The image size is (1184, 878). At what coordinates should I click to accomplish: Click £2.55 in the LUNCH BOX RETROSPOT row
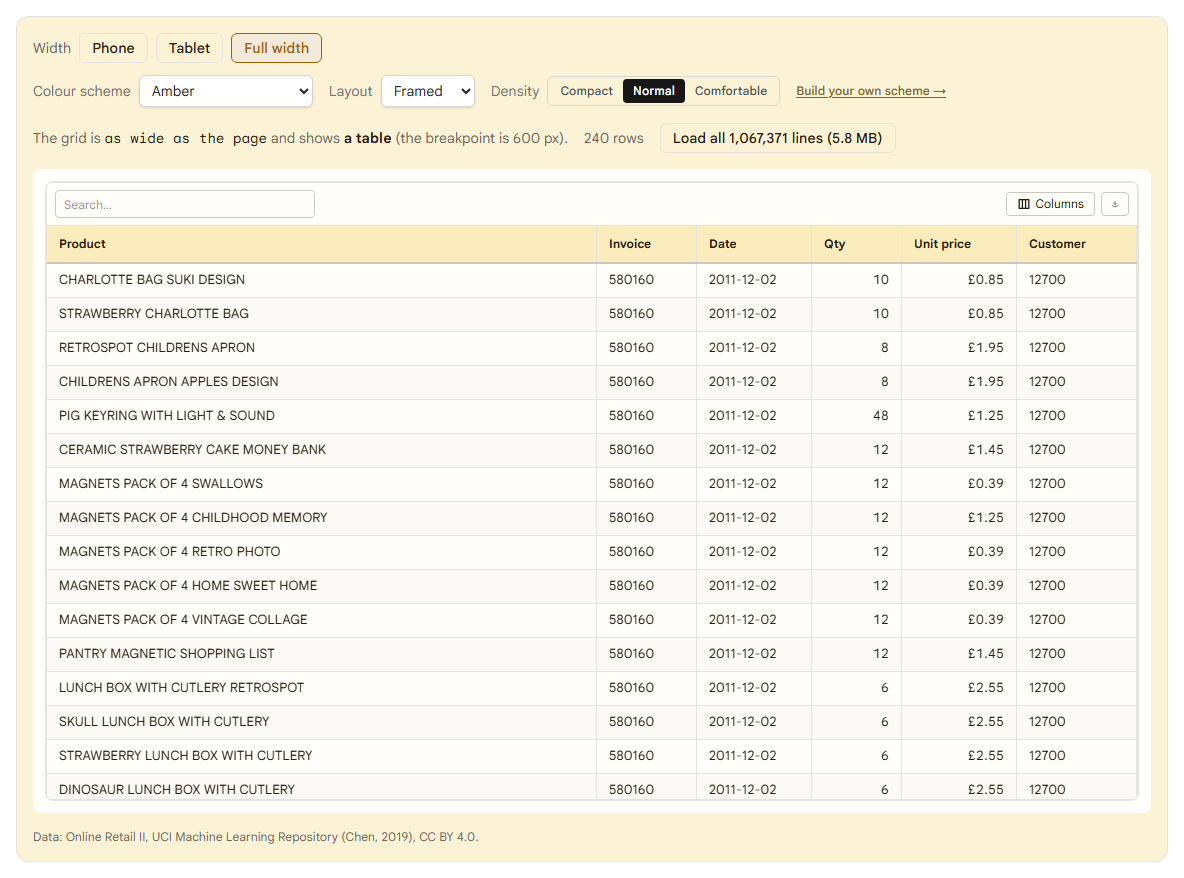(959, 688)
